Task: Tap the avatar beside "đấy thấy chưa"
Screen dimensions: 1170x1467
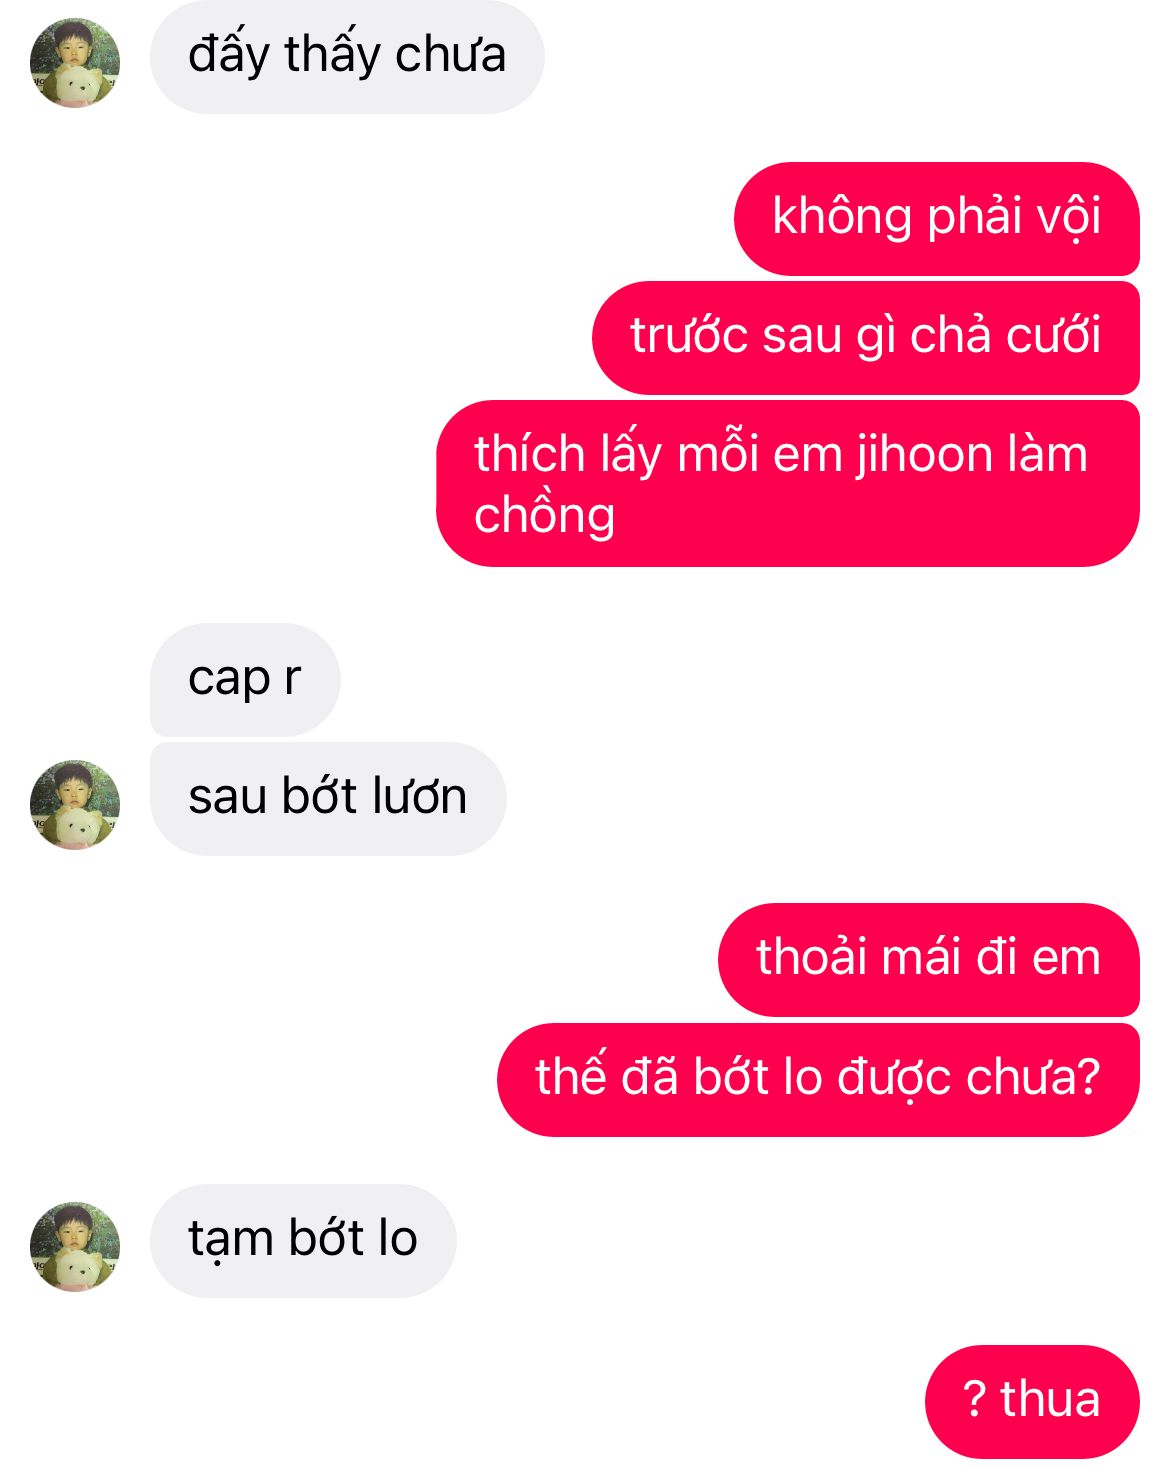Action: pyautogui.click(x=75, y=62)
